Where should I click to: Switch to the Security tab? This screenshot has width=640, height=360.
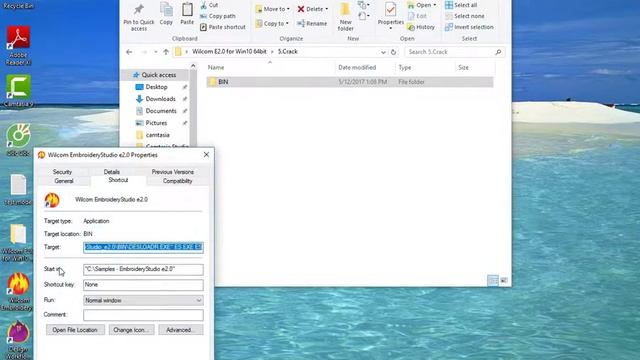[x=62, y=172]
